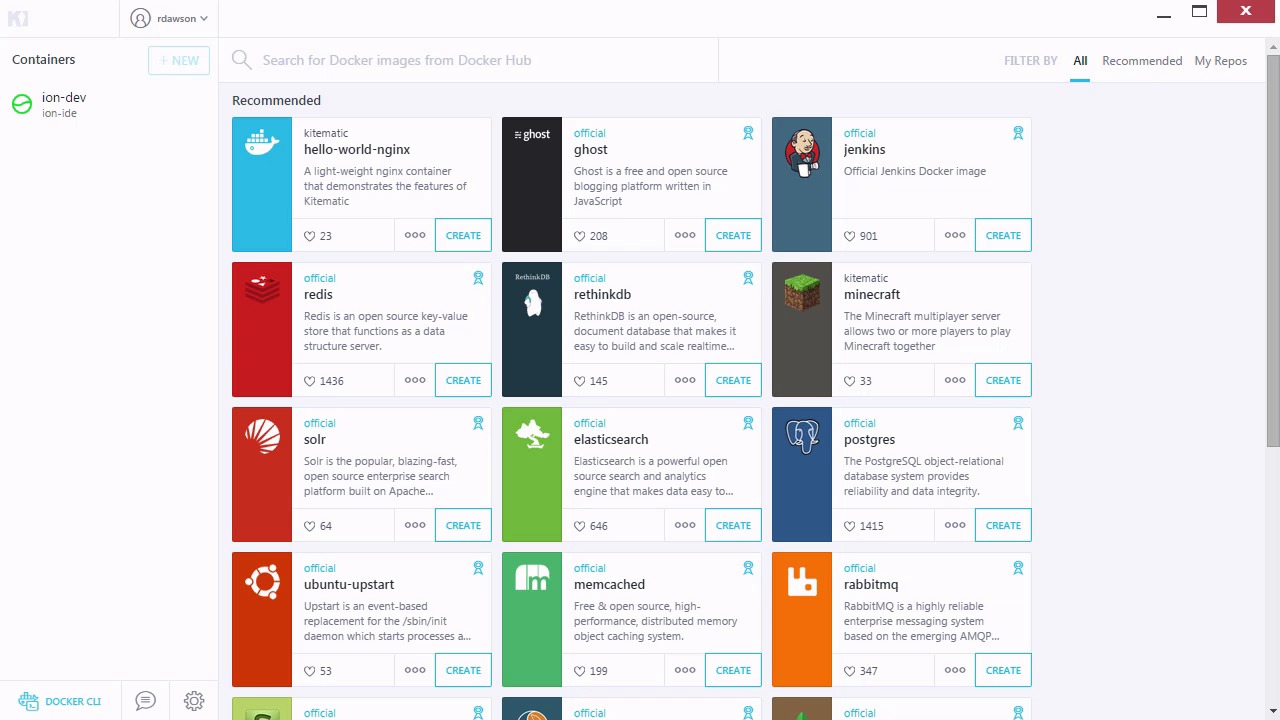Screen dimensions: 1280x720
Task: Create a hello-world-nginx container
Action: (x=463, y=235)
